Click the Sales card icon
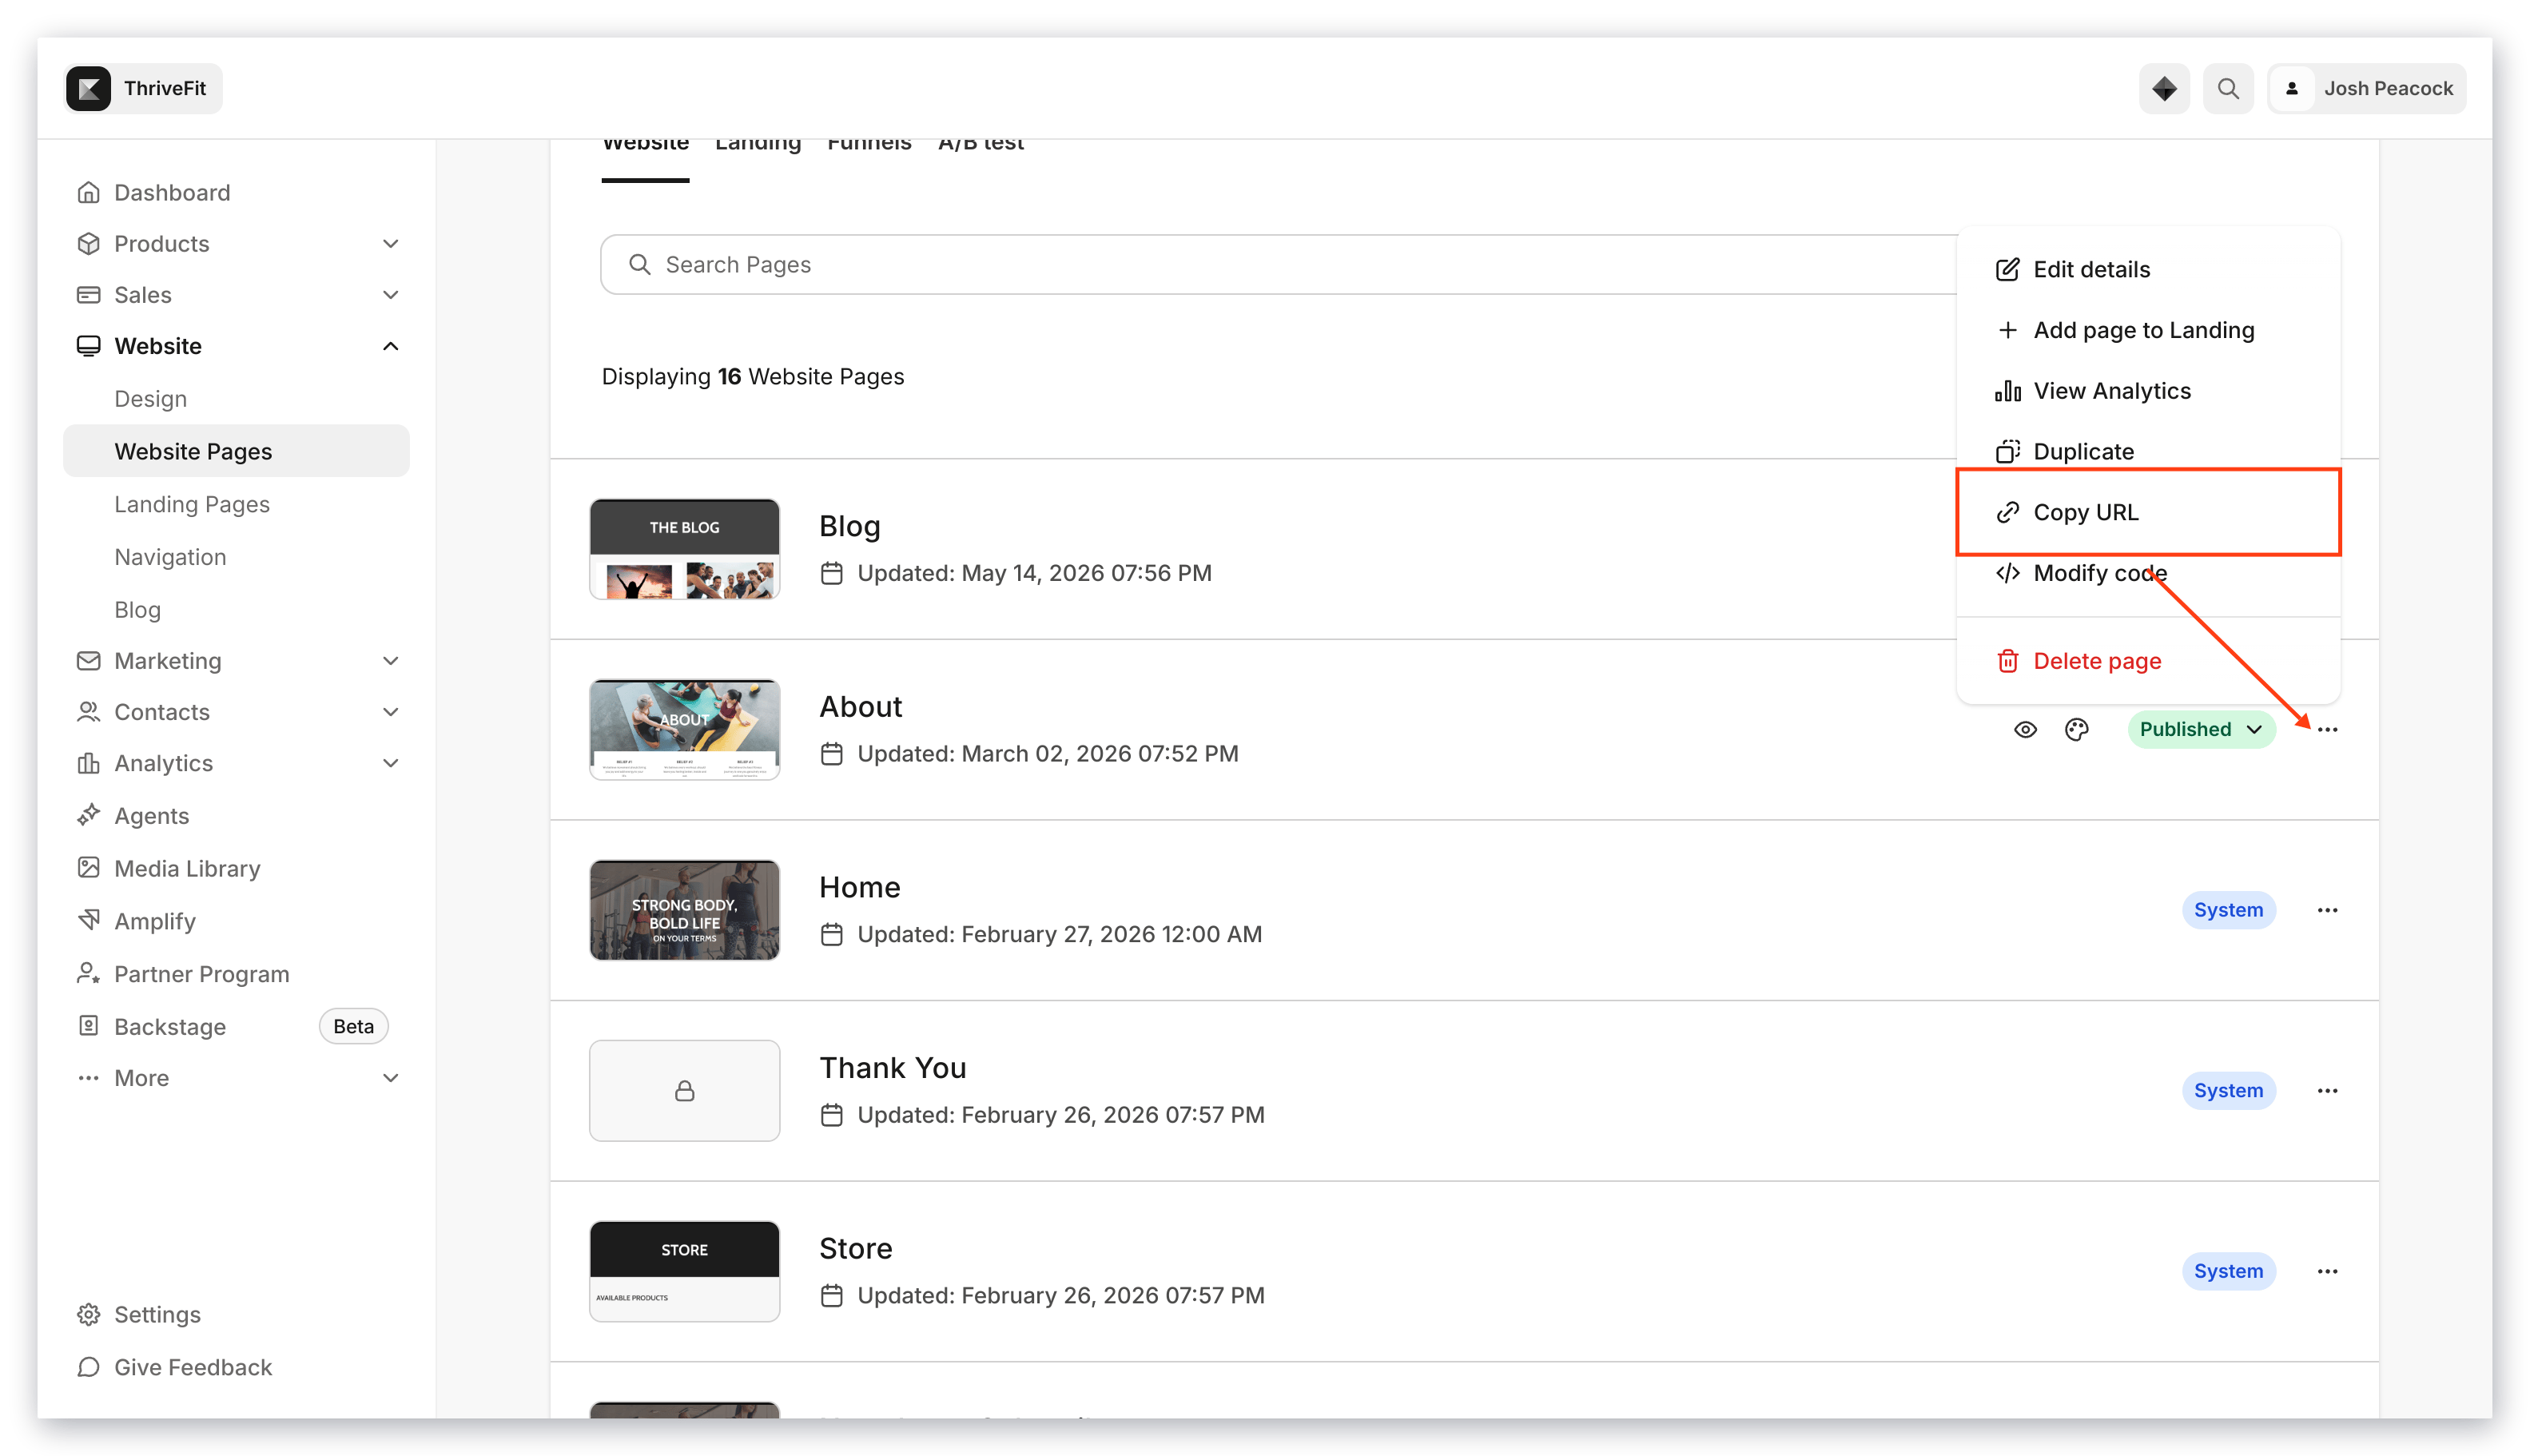The height and width of the screenshot is (1456, 2530). (89, 294)
